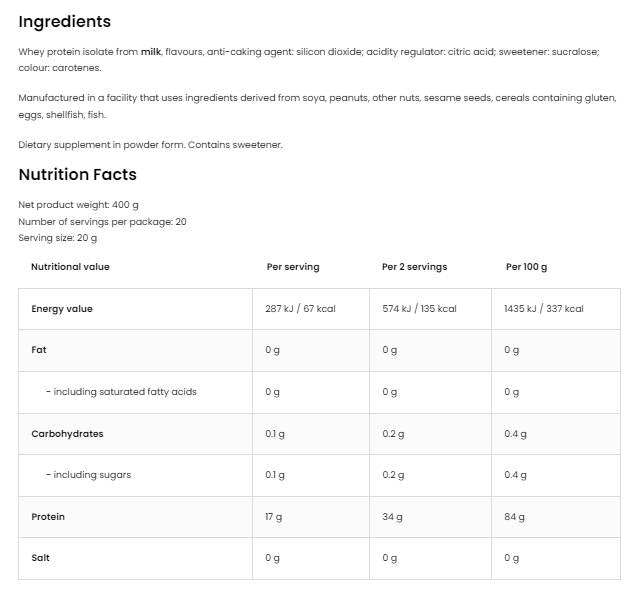Click the Serving size: 20 g line
This screenshot has height=597, width=640.
click(x=58, y=238)
